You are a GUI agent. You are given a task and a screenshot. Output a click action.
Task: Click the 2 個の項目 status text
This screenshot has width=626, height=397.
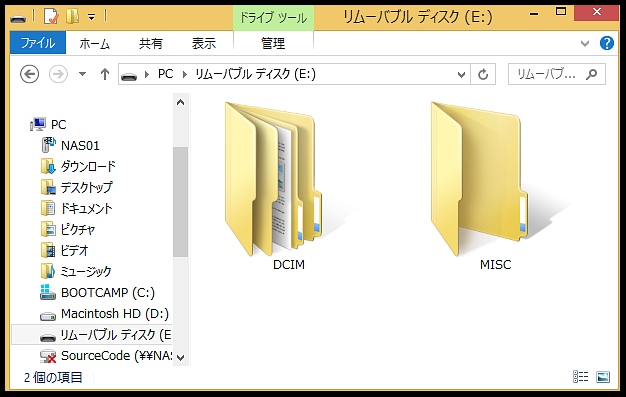tap(53, 377)
